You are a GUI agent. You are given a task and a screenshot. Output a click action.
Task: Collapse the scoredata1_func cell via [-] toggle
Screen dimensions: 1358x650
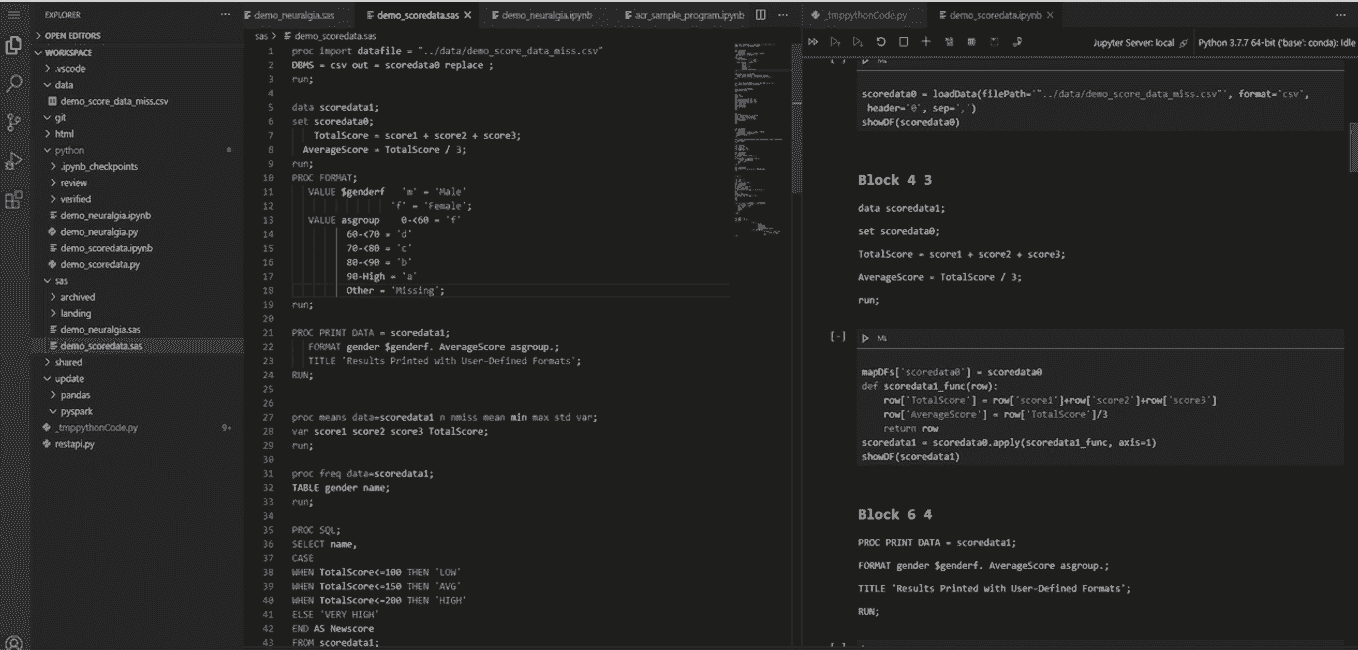point(838,337)
